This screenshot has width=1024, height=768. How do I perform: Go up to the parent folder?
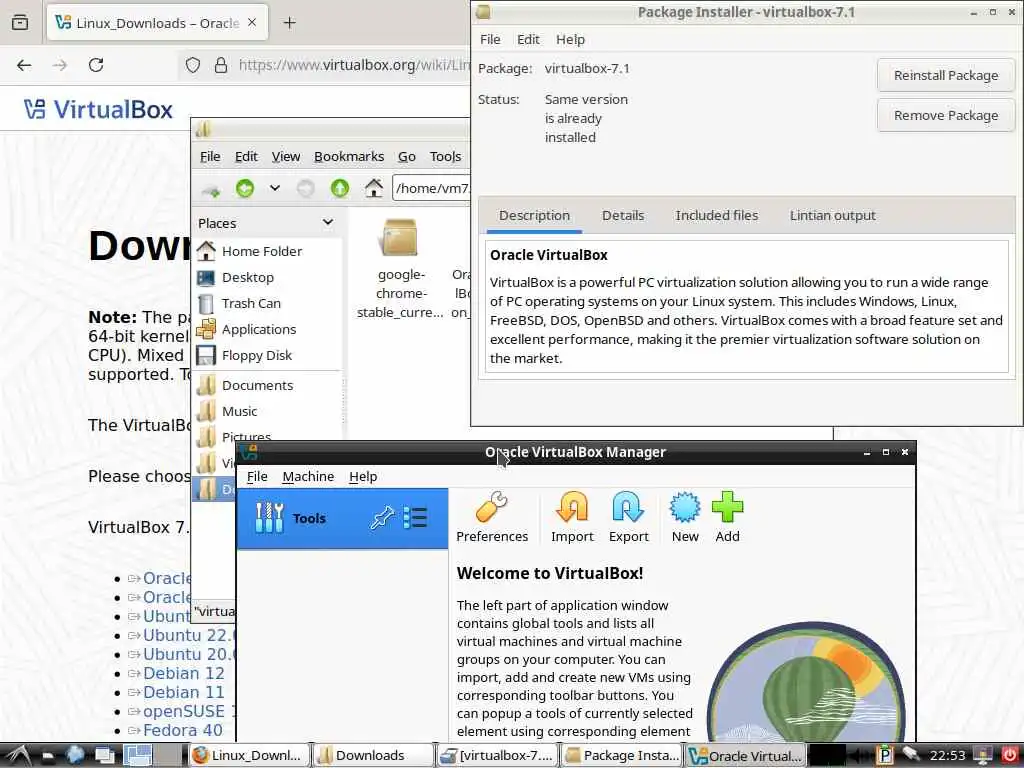click(x=340, y=189)
